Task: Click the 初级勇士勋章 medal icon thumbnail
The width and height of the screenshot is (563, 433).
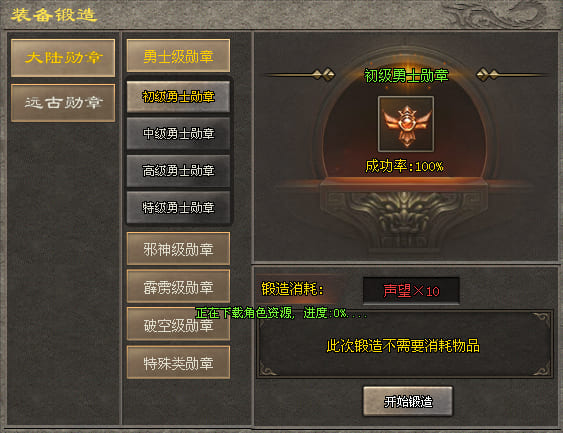Action: [406, 124]
